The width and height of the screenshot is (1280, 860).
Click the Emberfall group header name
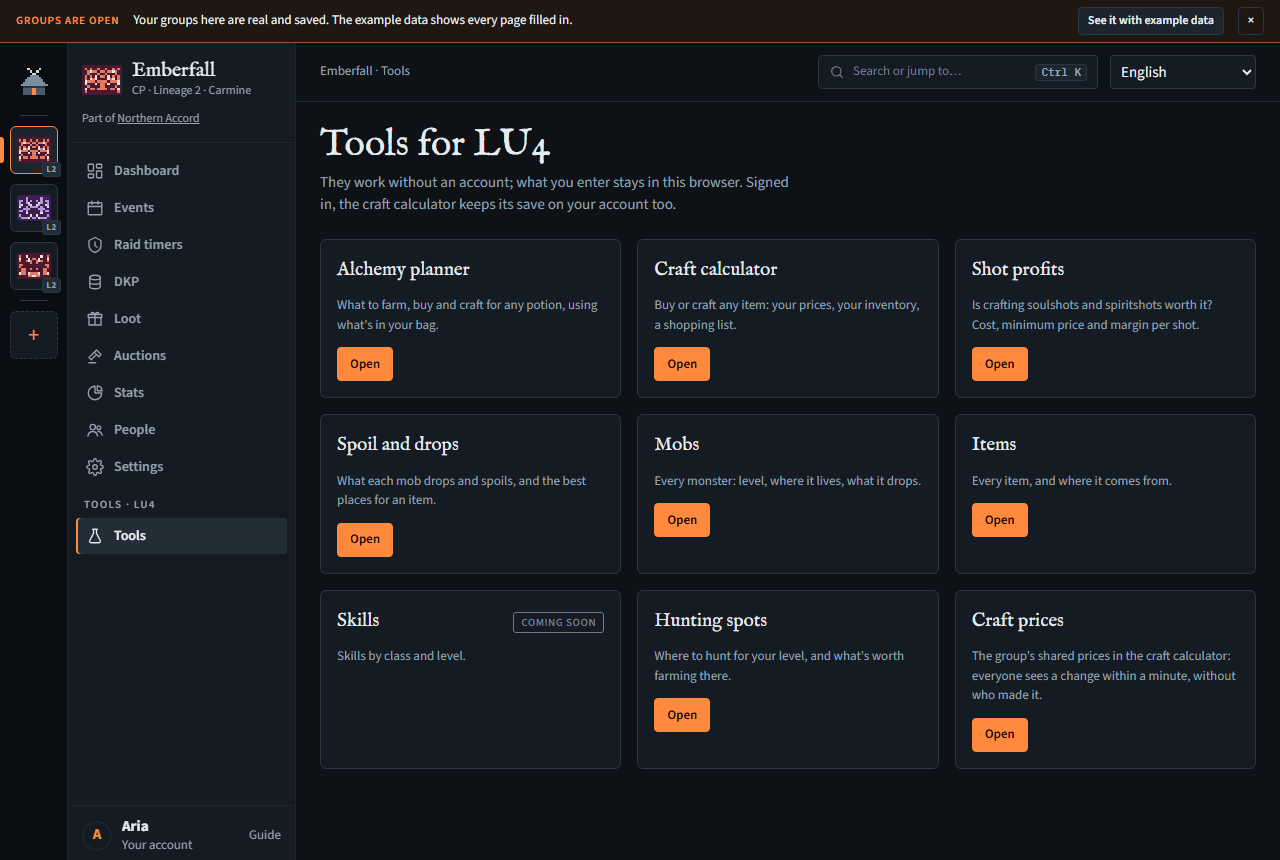click(x=174, y=69)
